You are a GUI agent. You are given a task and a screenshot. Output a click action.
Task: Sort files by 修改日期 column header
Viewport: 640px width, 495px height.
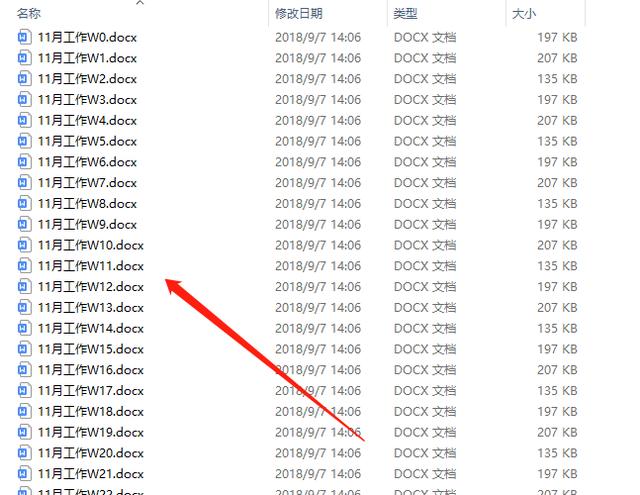[x=299, y=13]
